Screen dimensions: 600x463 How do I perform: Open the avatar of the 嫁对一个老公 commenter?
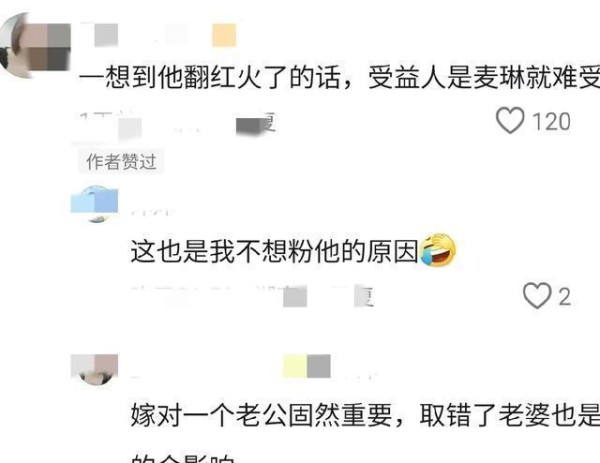[x=95, y=370]
